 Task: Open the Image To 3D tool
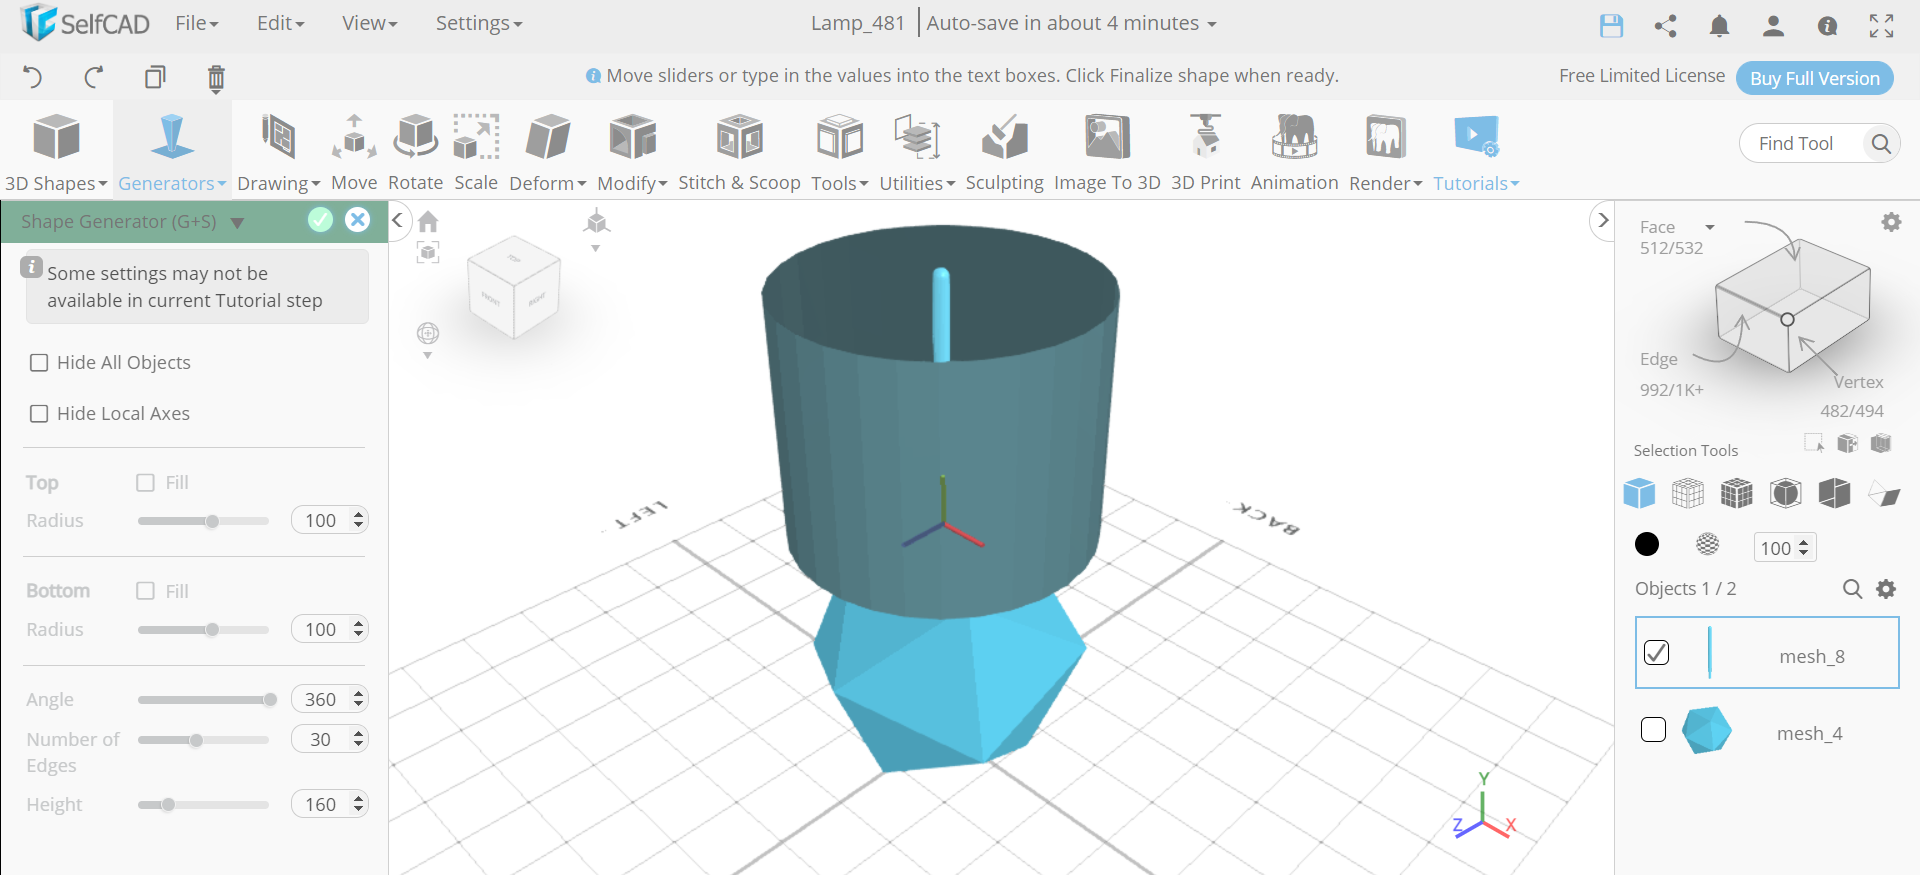[x=1107, y=152]
